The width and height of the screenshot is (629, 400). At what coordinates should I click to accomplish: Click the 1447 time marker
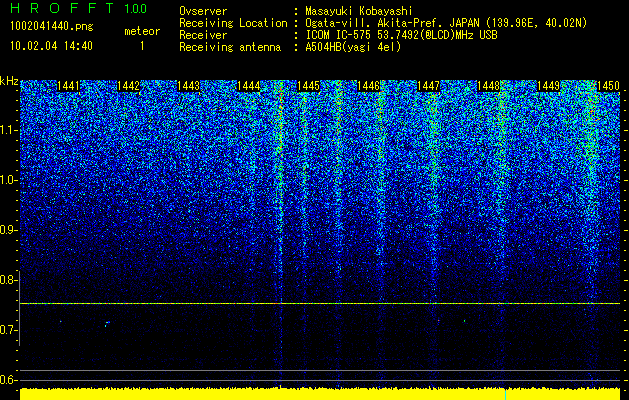[x=428, y=86]
